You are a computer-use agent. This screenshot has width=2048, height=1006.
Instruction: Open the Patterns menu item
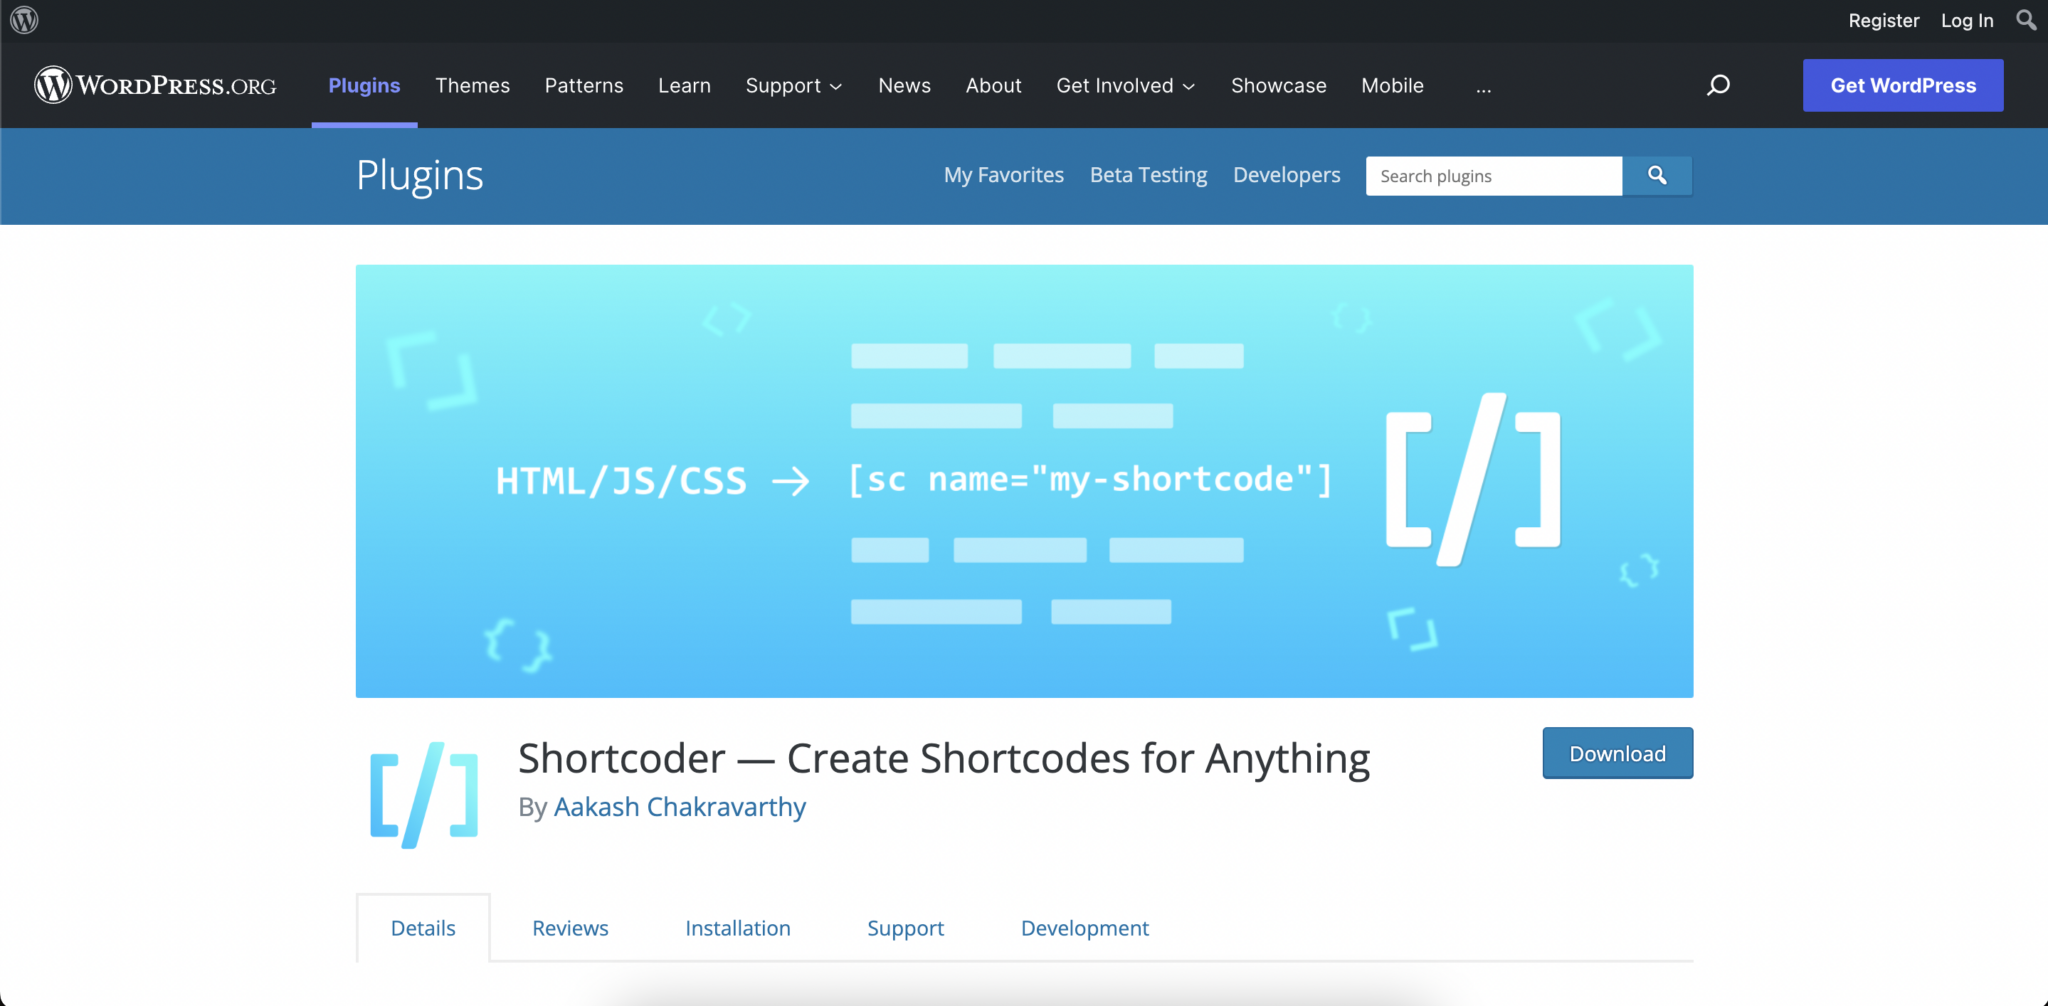(584, 86)
